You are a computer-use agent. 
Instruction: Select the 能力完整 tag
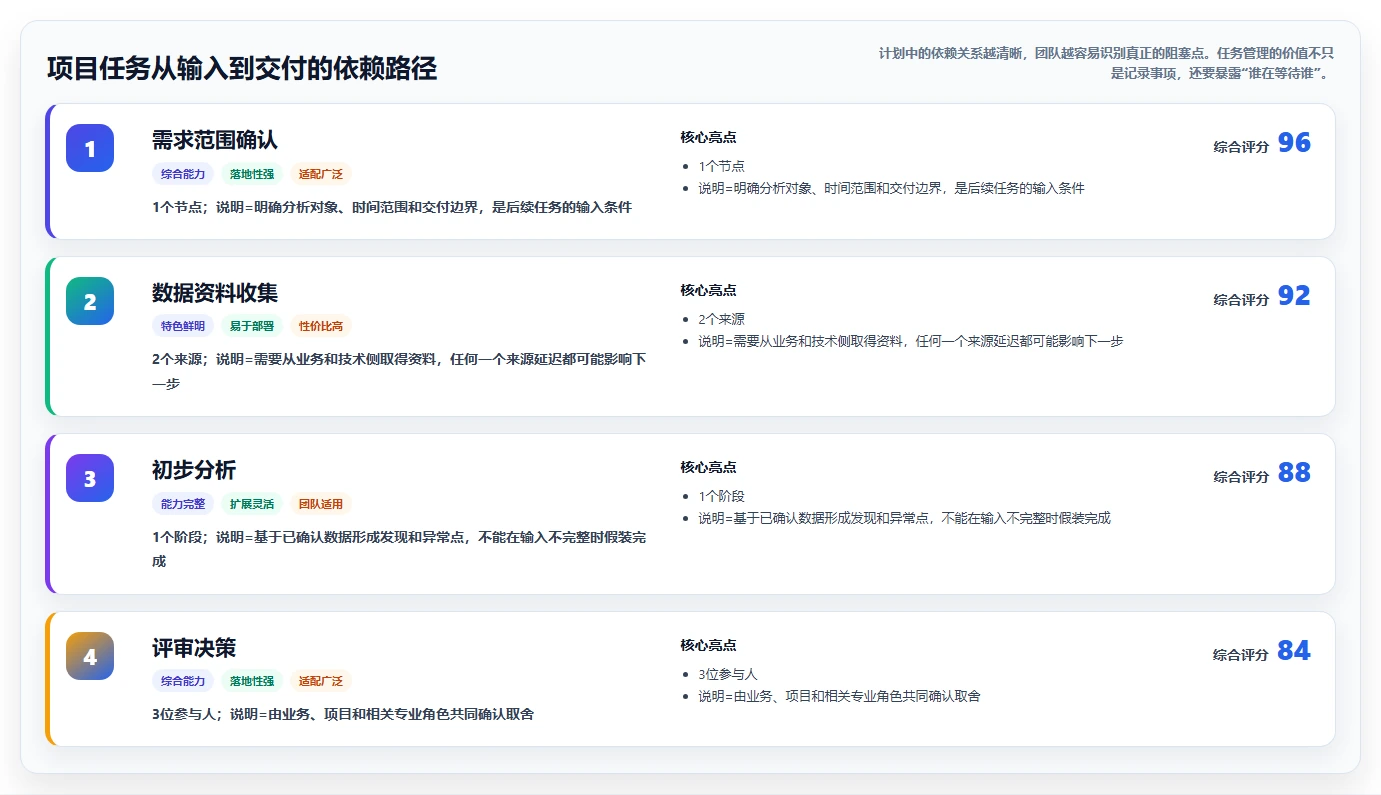point(183,504)
